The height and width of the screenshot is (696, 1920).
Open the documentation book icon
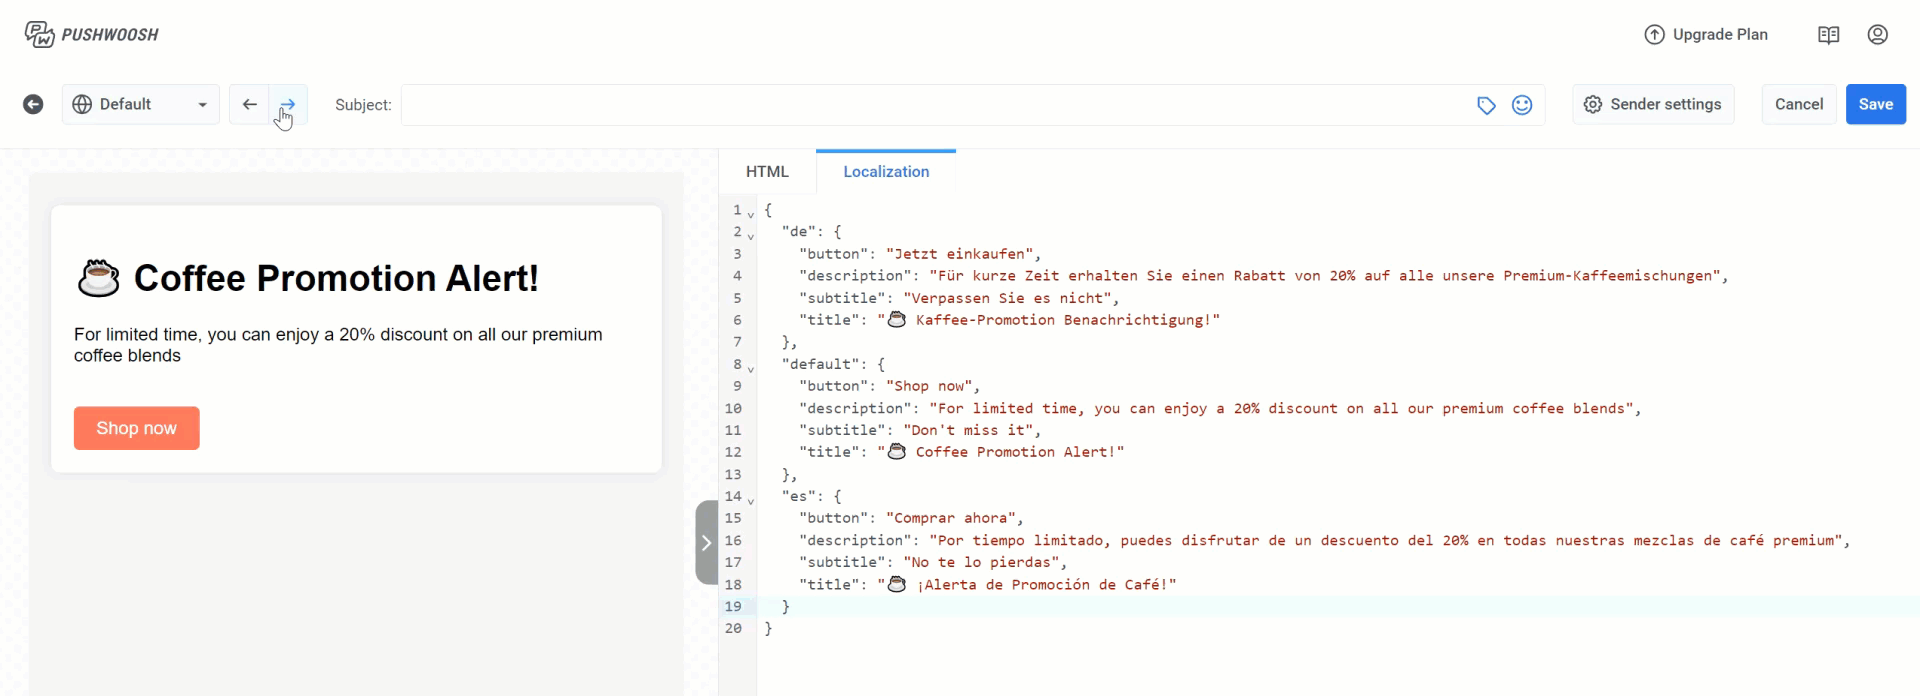pyautogui.click(x=1828, y=35)
